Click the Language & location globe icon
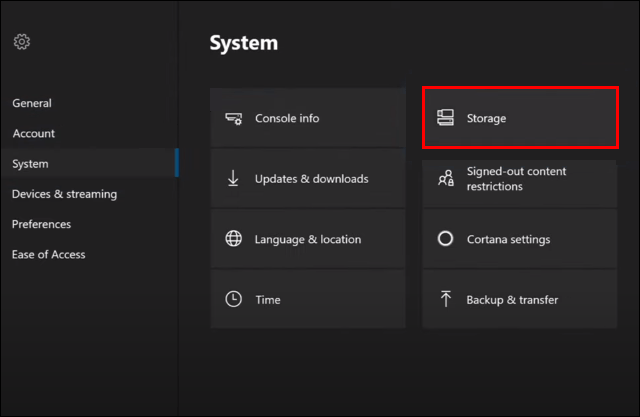The width and height of the screenshot is (640, 417). coord(234,239)
